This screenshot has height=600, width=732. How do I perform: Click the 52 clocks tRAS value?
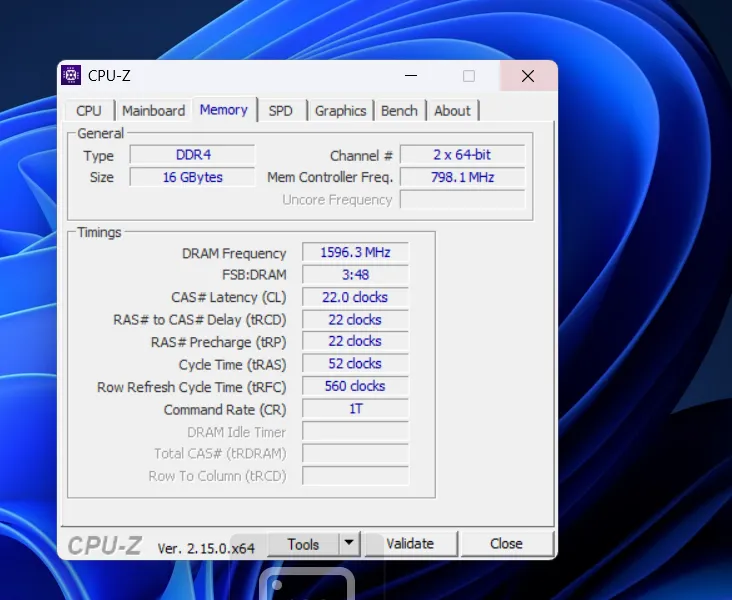point(355,363)
